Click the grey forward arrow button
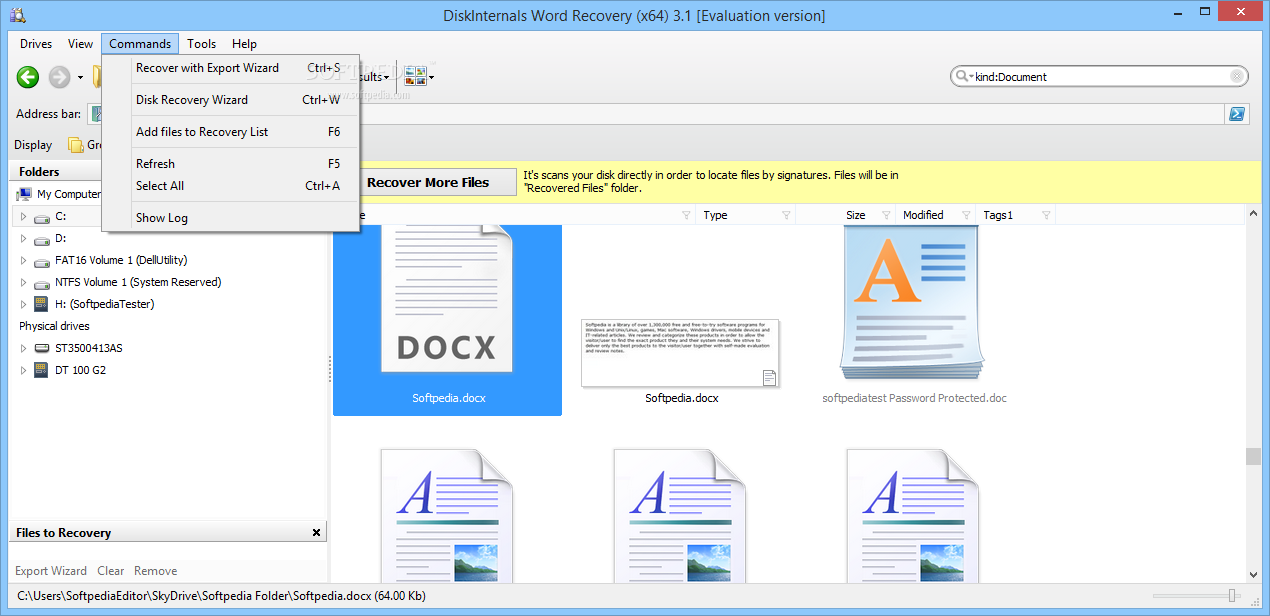The width and height of the screenshot is (1270, 616). point(60,77)
